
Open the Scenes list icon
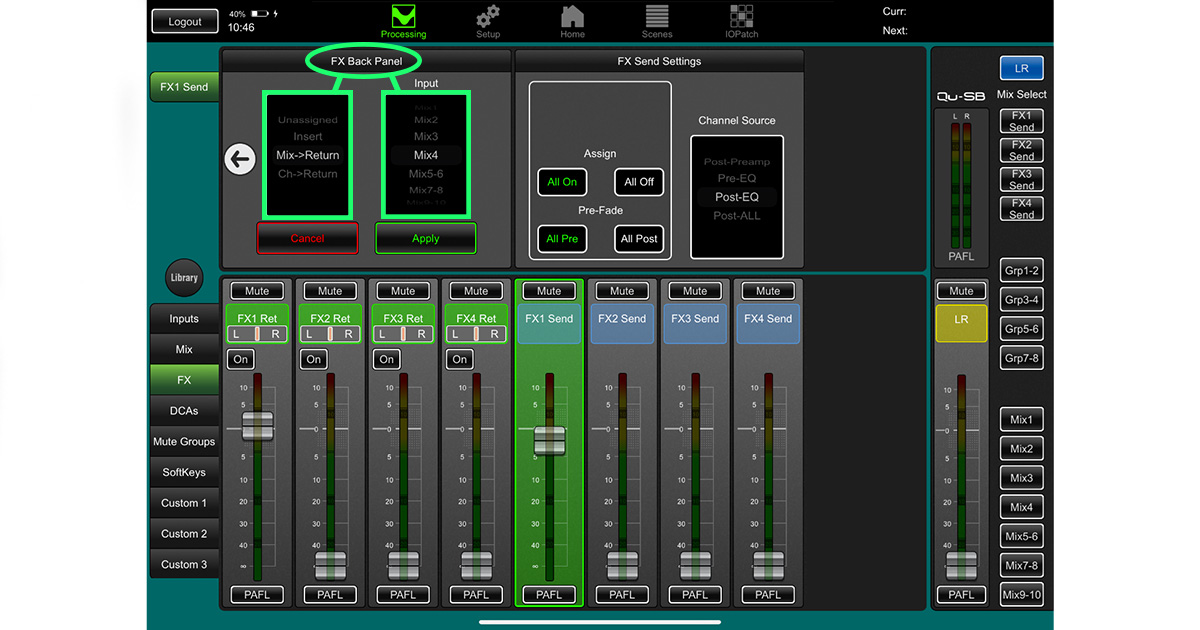click(657, 21)
